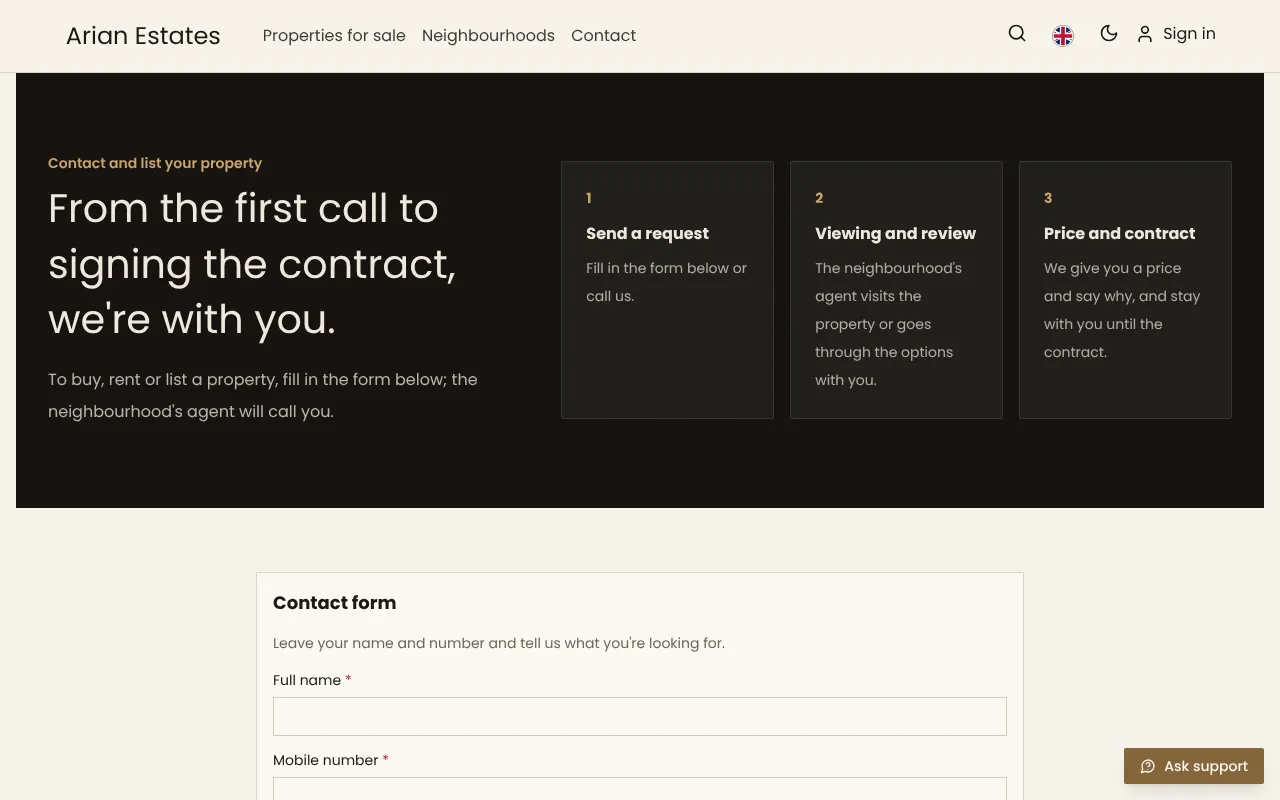This screenshot has width=1280, height=800.
Task: Toggle dark mode with the moon icon
Action: point(1109,33)
